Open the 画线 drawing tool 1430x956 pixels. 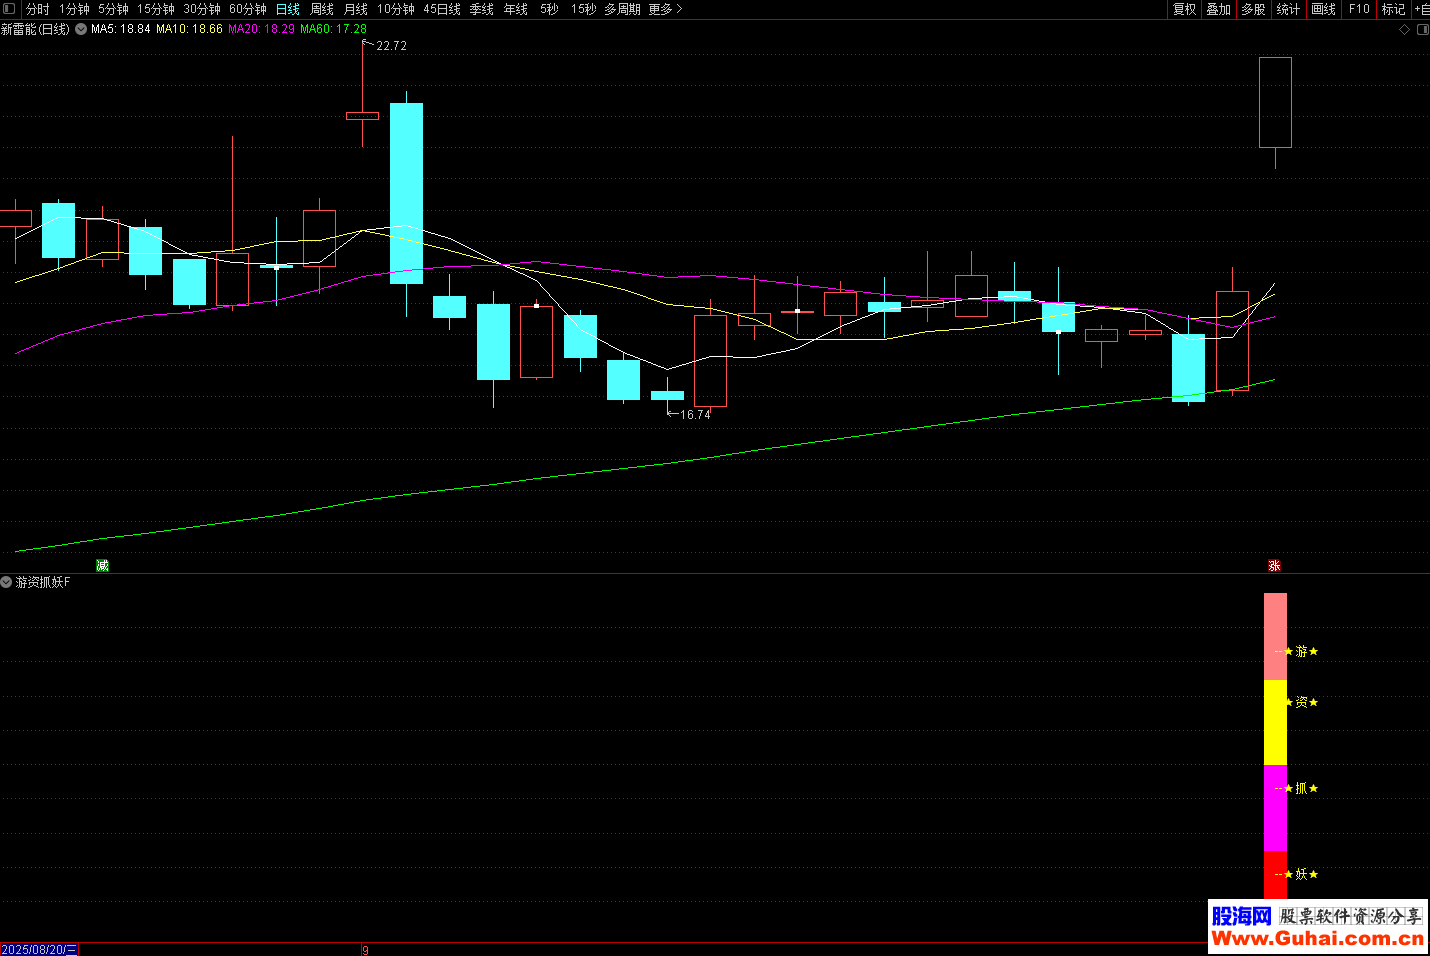[1323, 9]
